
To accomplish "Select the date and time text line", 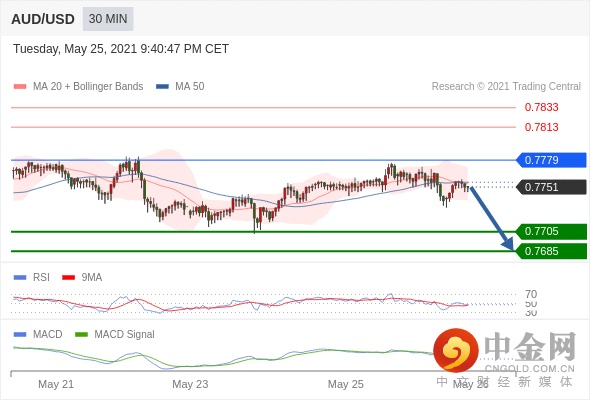I will (x=121, y=49).
